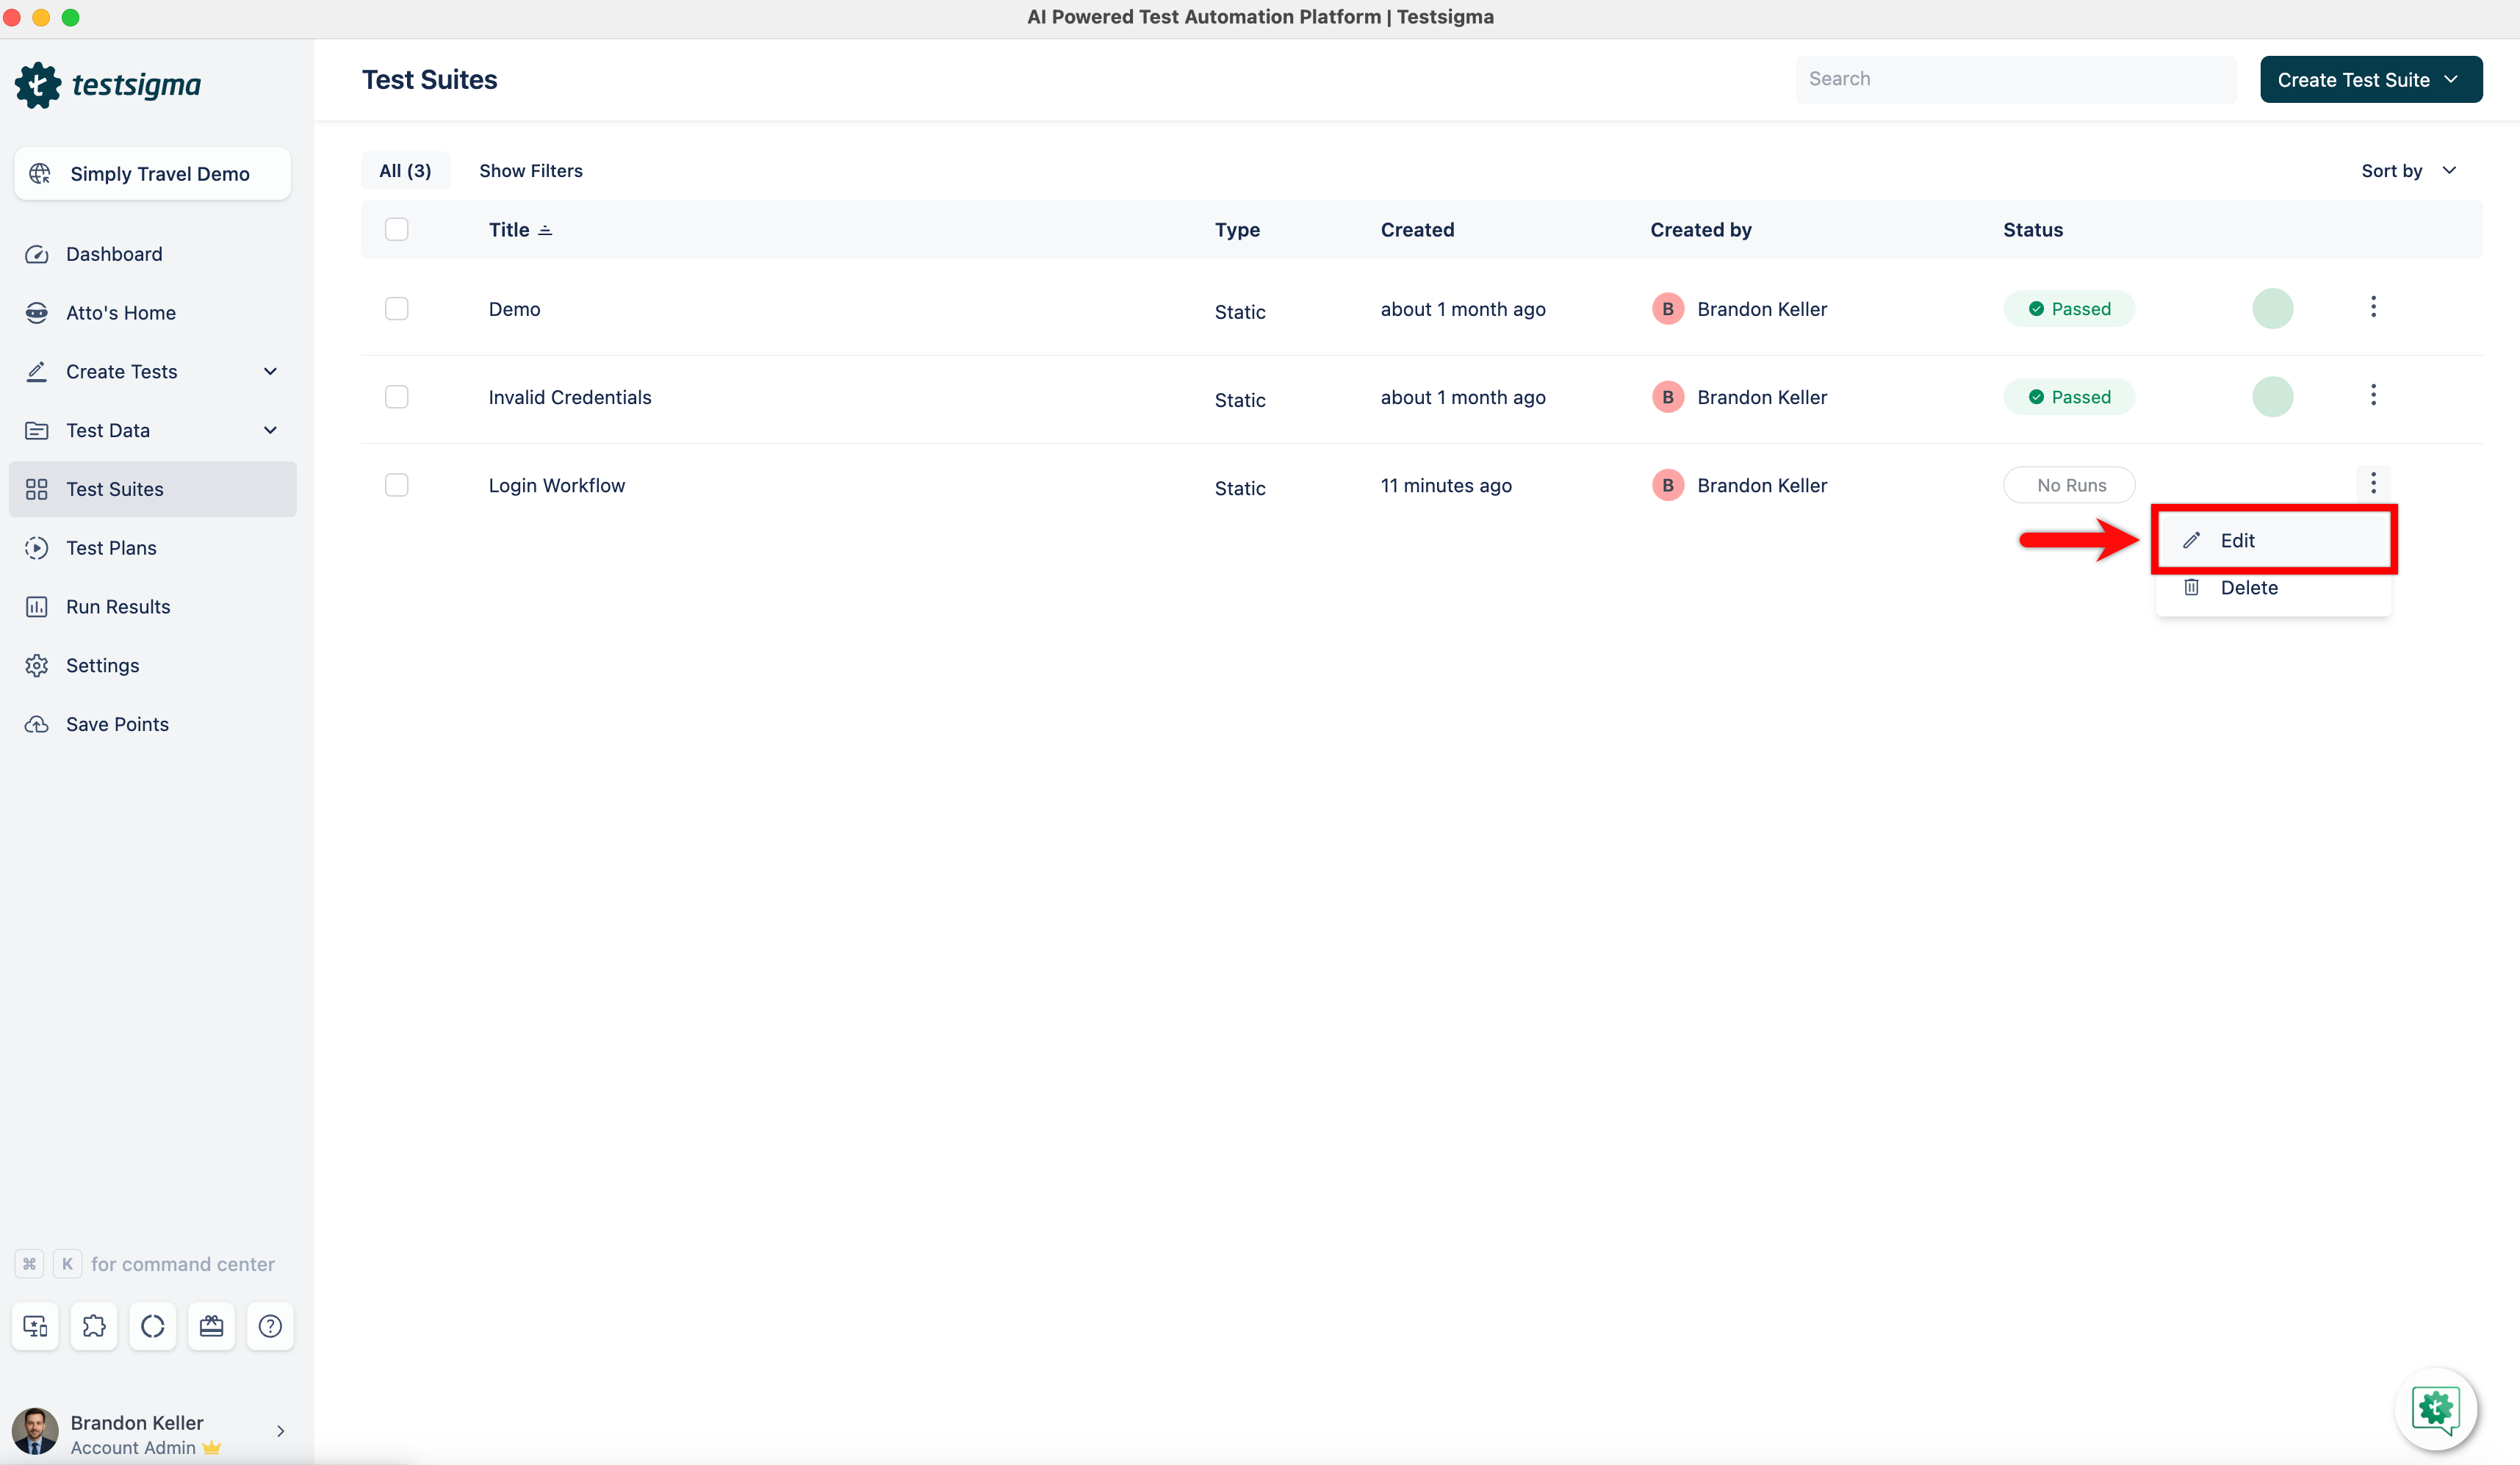The width and height of the screenshot is (2520, 1465).
Task: Open the three-dot menu for Demo suite
Action: click(x=2374, y=307)
